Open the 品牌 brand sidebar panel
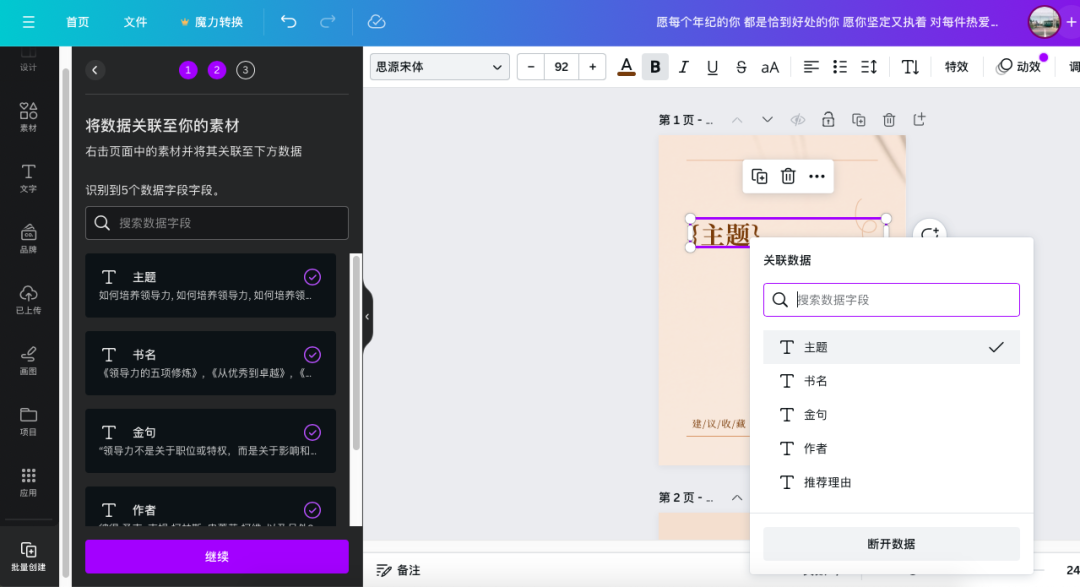Viewport: 1080px width, 587px height. click(28, 238)
